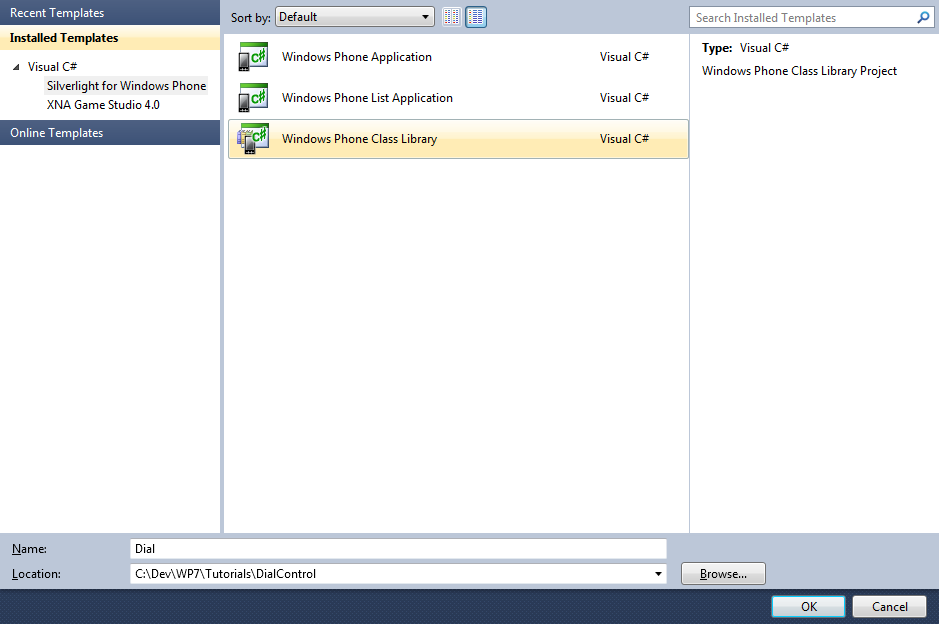Open Online Templates section
939x624 pixels.
pyautogui.click(x=110, y=132)
